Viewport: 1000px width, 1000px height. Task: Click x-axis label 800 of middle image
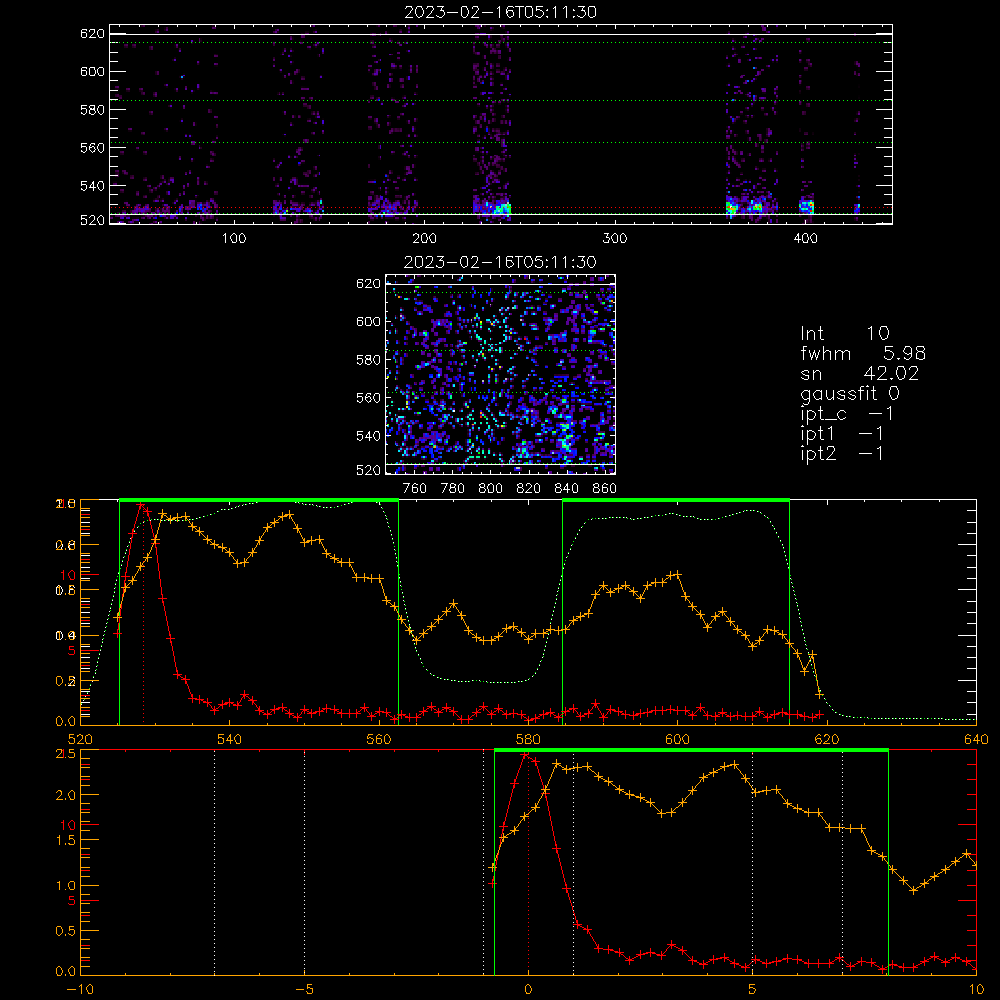(490, 488)
